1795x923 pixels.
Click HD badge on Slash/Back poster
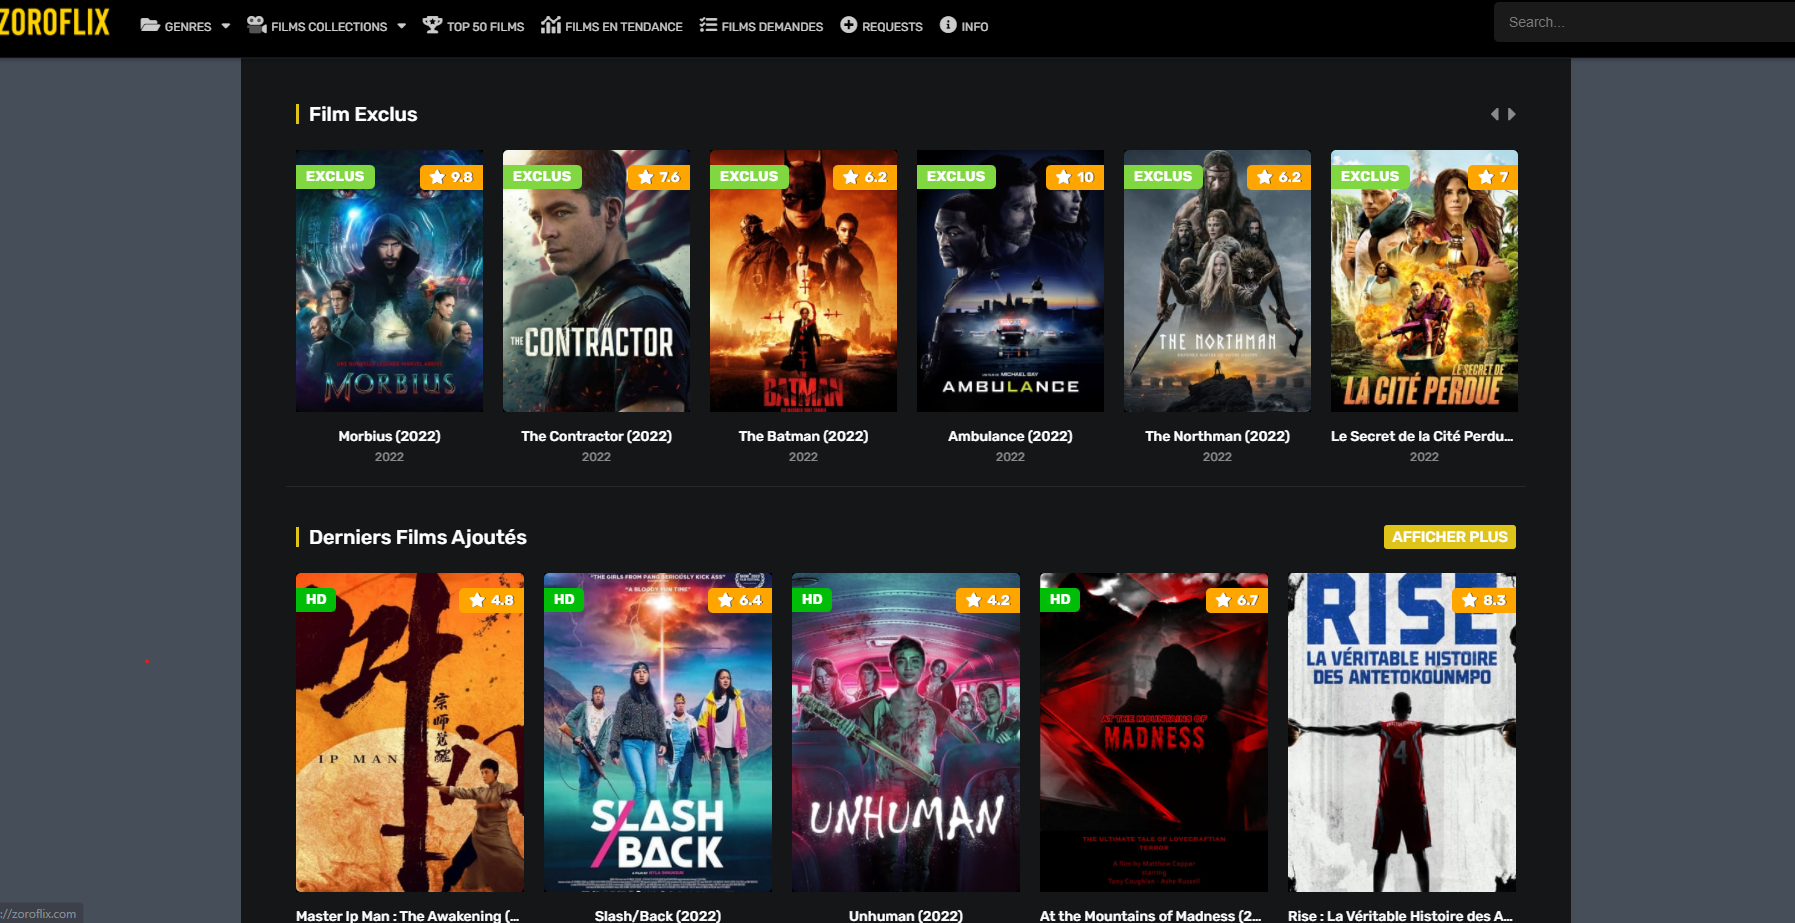click(564, 599)
